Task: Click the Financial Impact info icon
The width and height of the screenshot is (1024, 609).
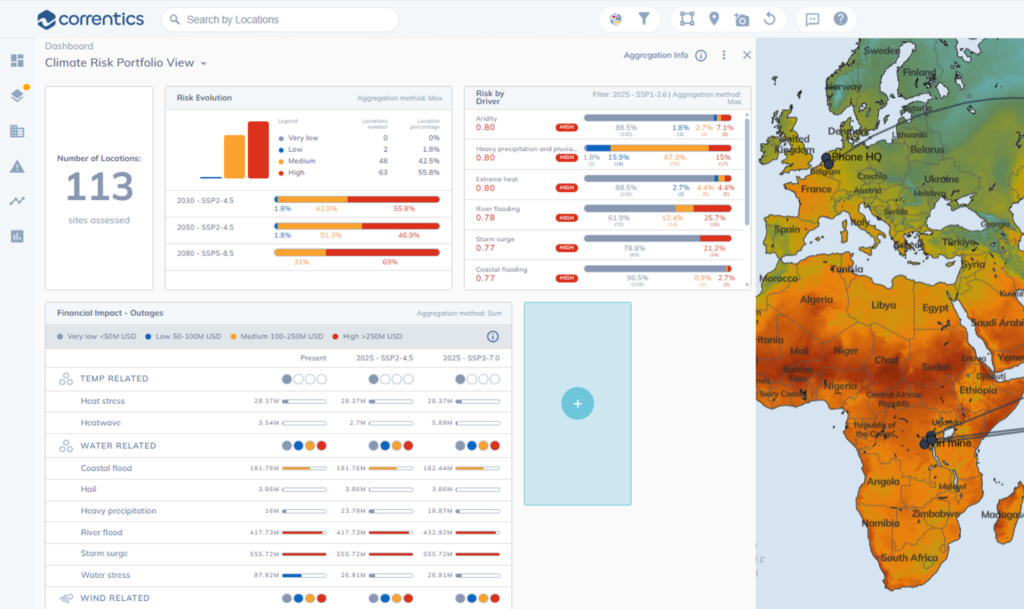Action: pyautogui.click(x=492, y=337)
